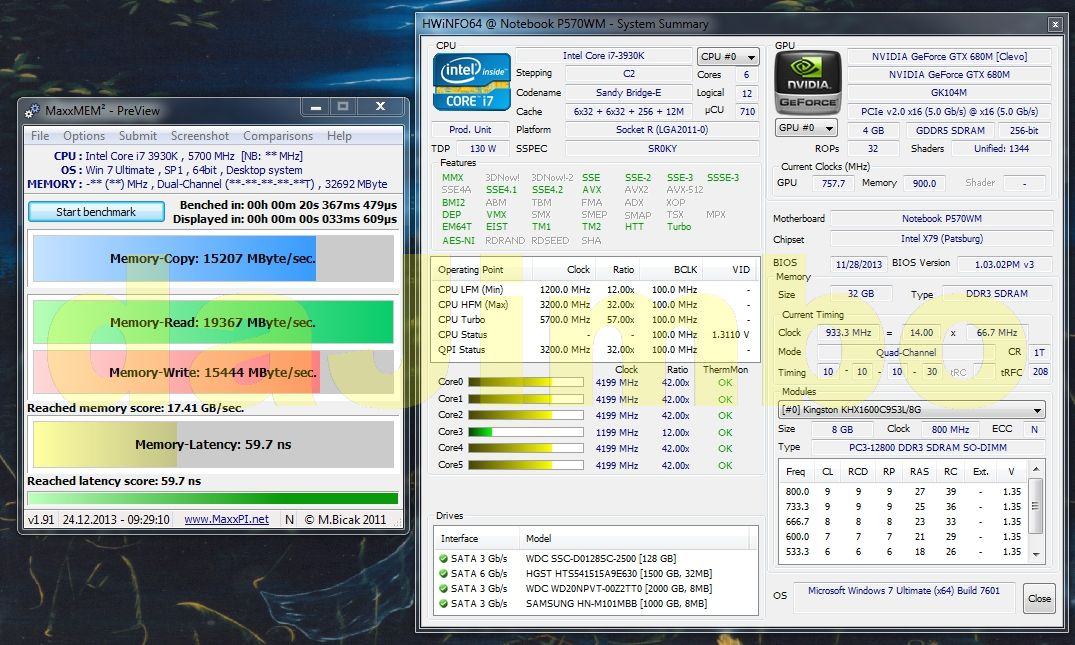Viewport: 1075px width, 645px height.
Task: Click the status icon for HGST HTS541515A9E630 drive
Action: pyautogui.click(x=444, y=574)
